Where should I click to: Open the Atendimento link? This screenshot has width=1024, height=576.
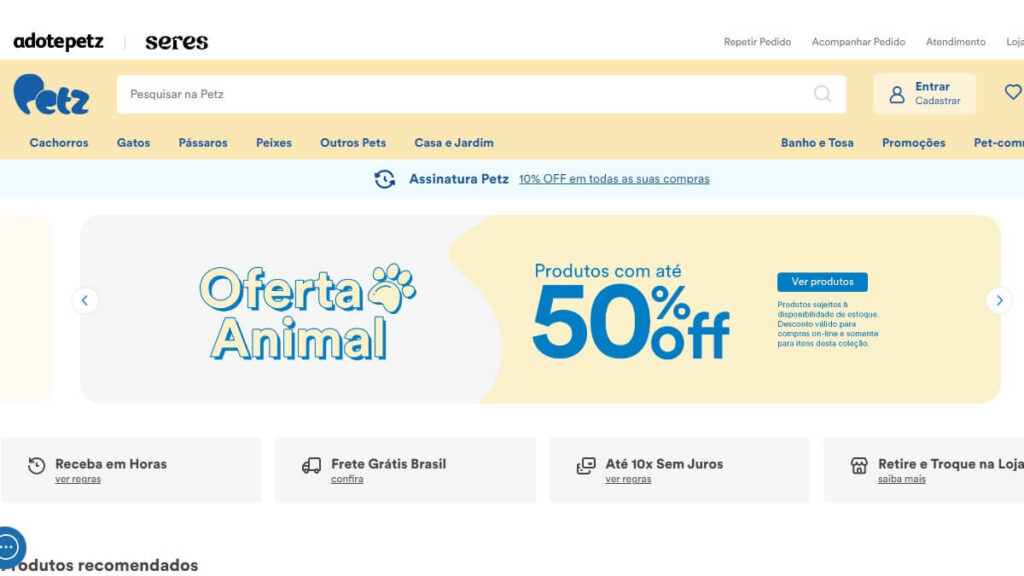click(955, 42)
